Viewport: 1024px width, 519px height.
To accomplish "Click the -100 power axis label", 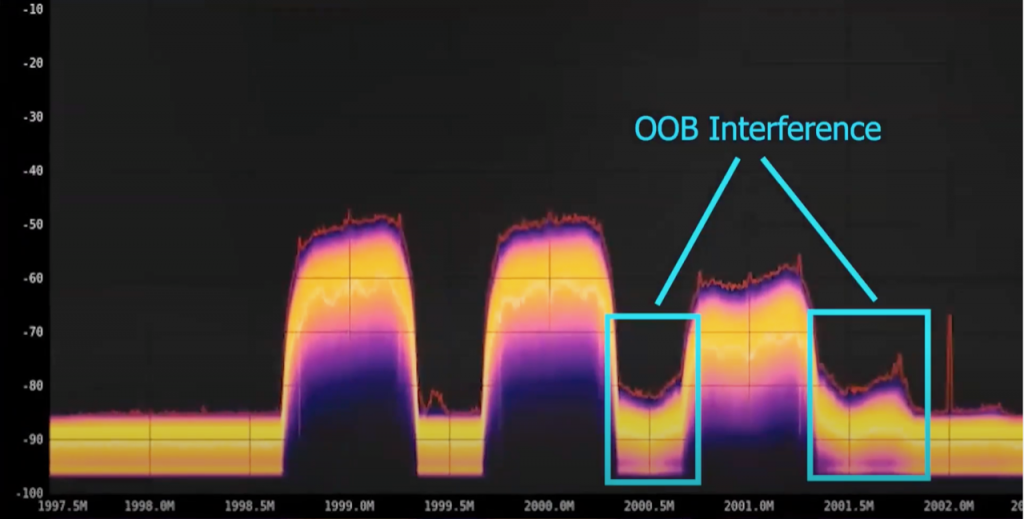I will [x=28, y=493].
